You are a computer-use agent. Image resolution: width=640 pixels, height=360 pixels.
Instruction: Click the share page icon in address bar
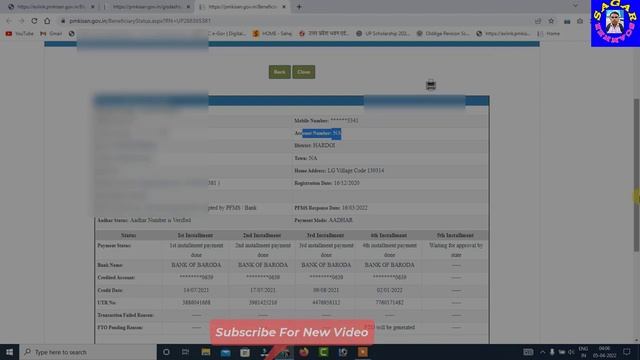click(538, 21)
